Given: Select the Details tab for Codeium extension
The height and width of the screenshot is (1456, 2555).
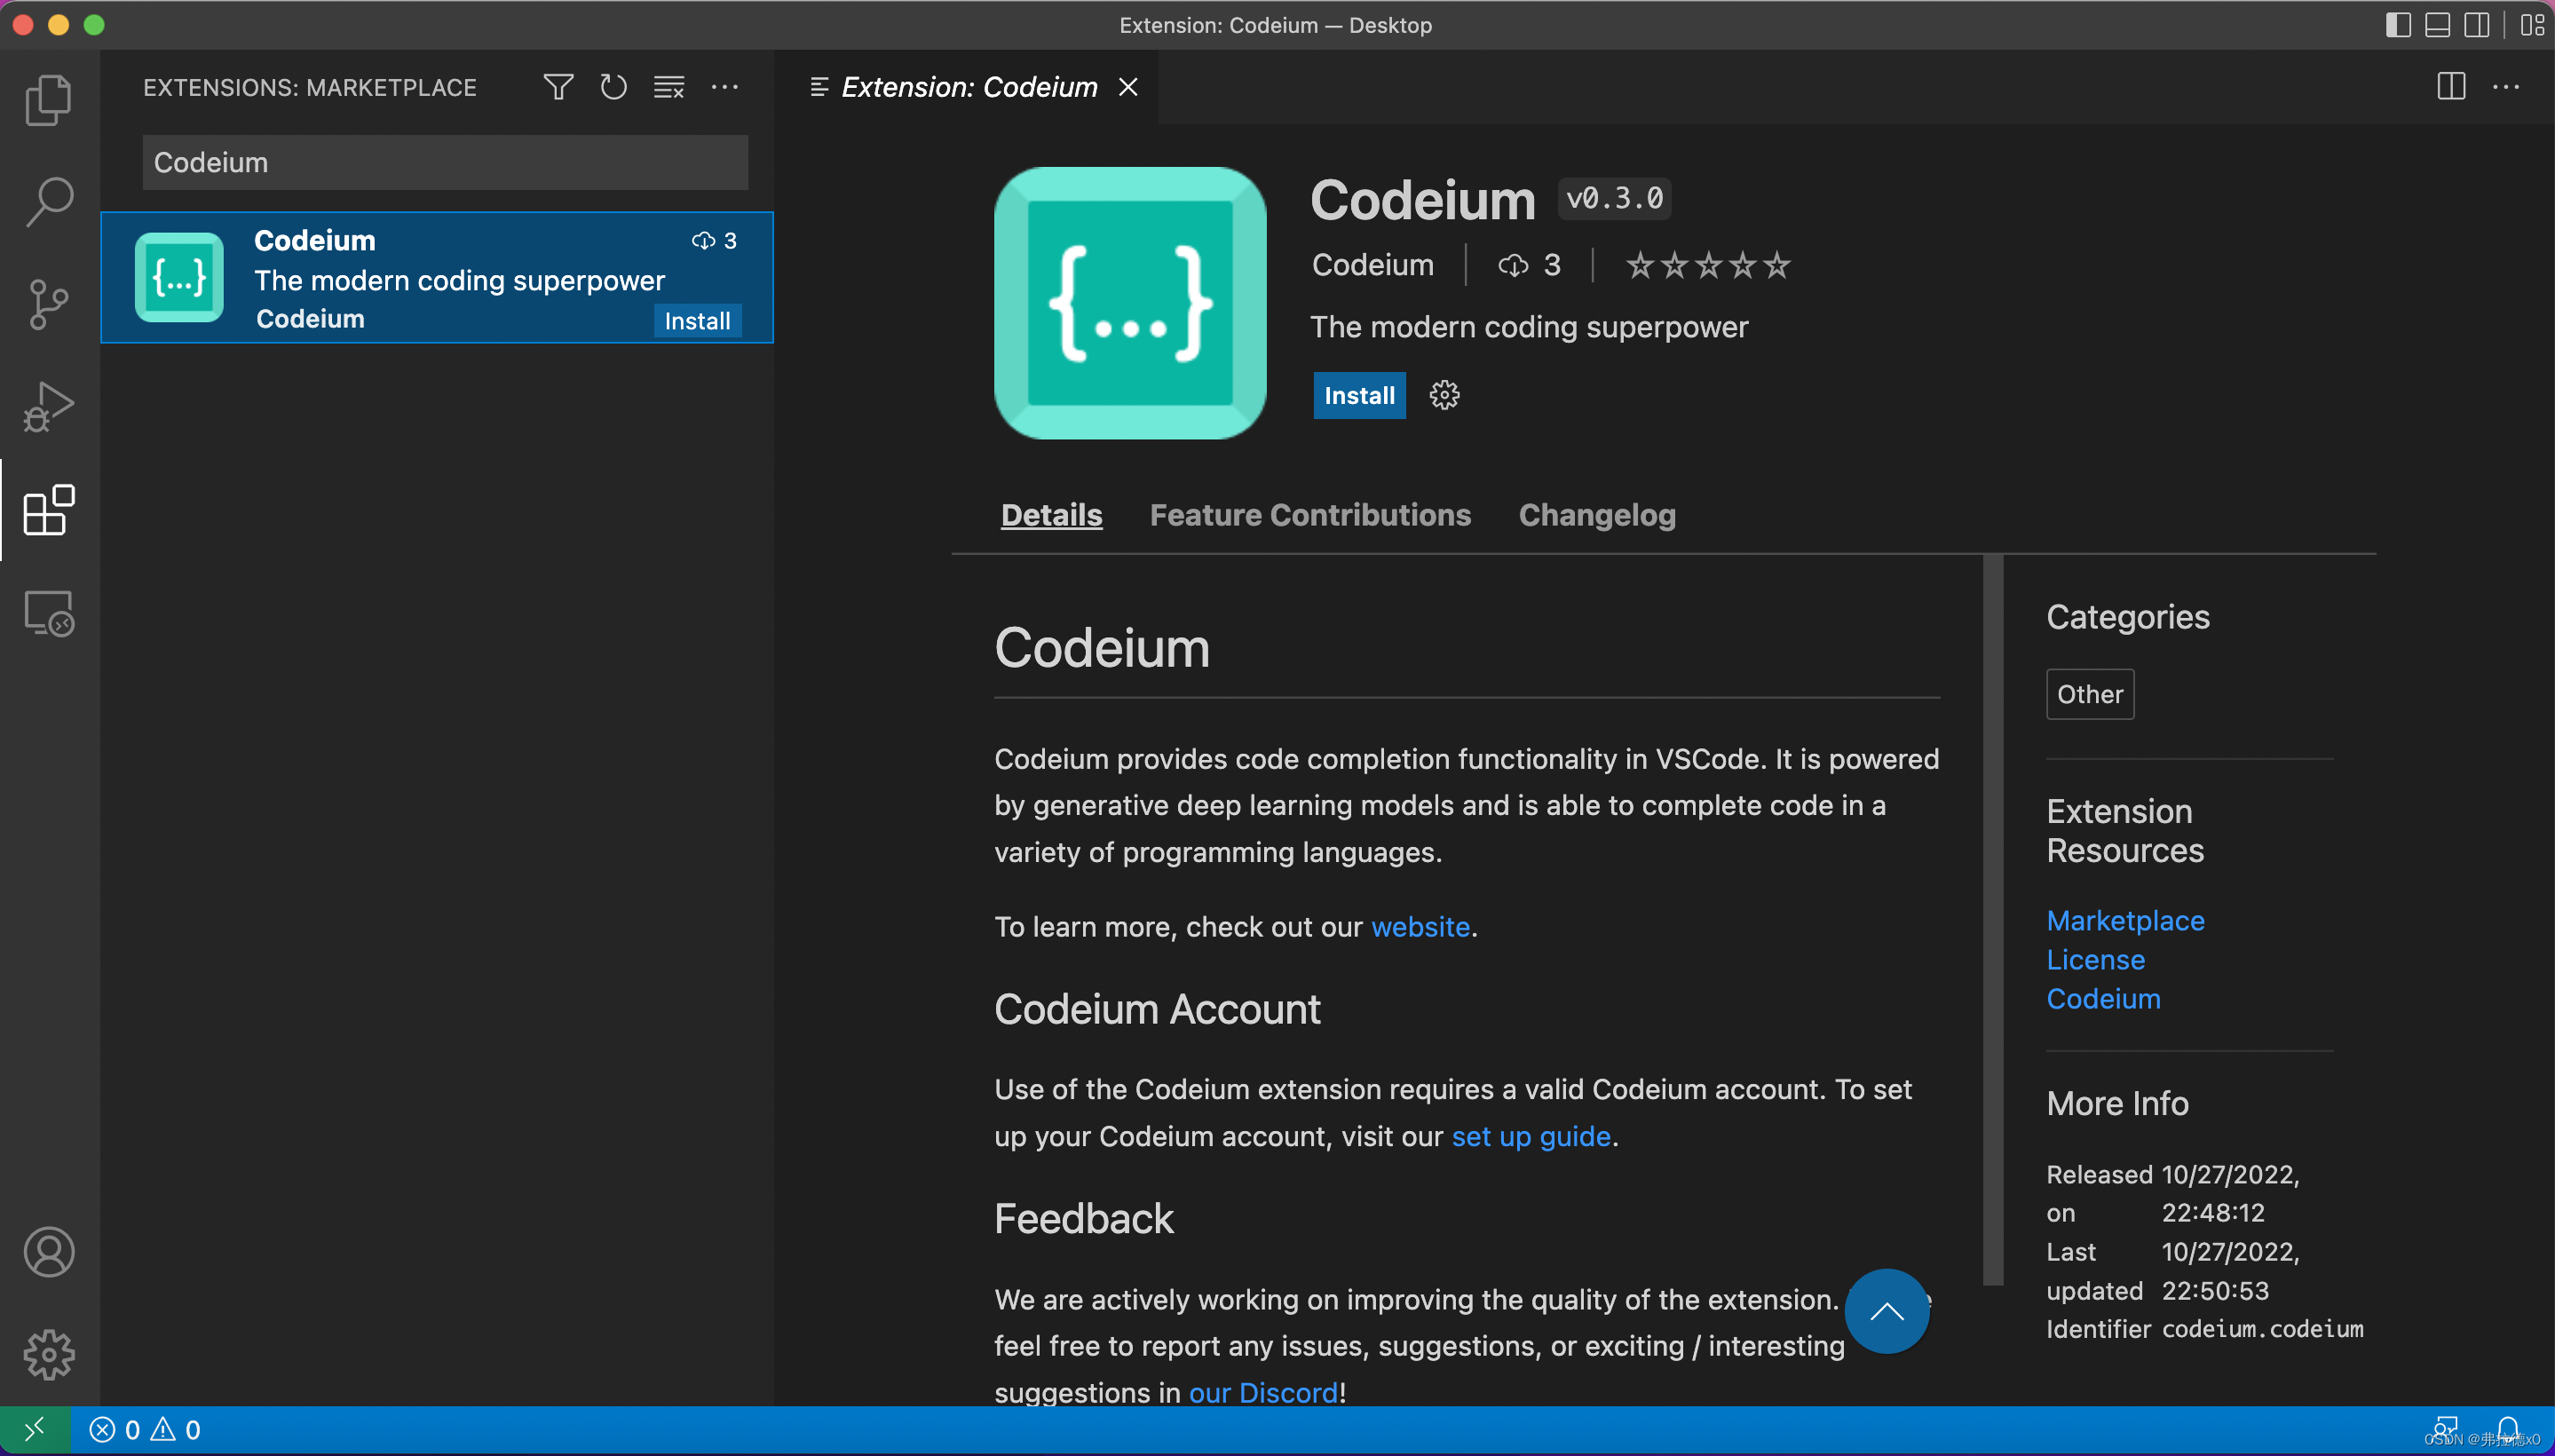Looking at the screenshot, I should (1049, 514).
